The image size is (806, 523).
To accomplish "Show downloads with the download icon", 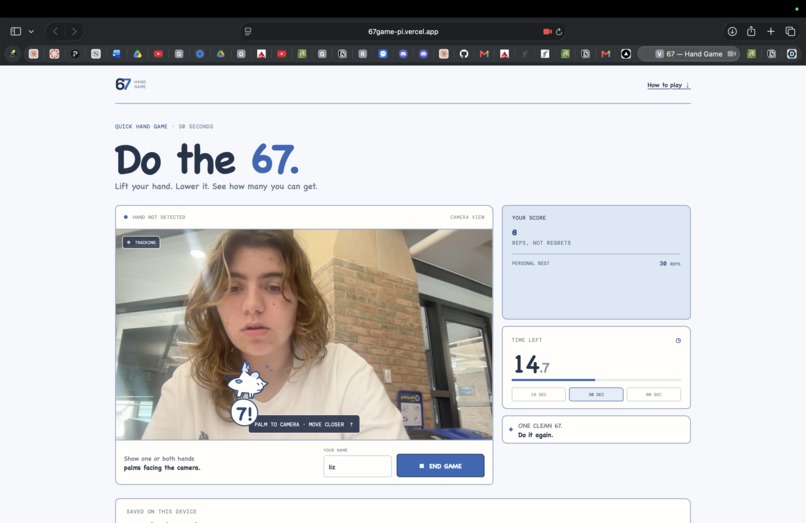I will [732, 31].
